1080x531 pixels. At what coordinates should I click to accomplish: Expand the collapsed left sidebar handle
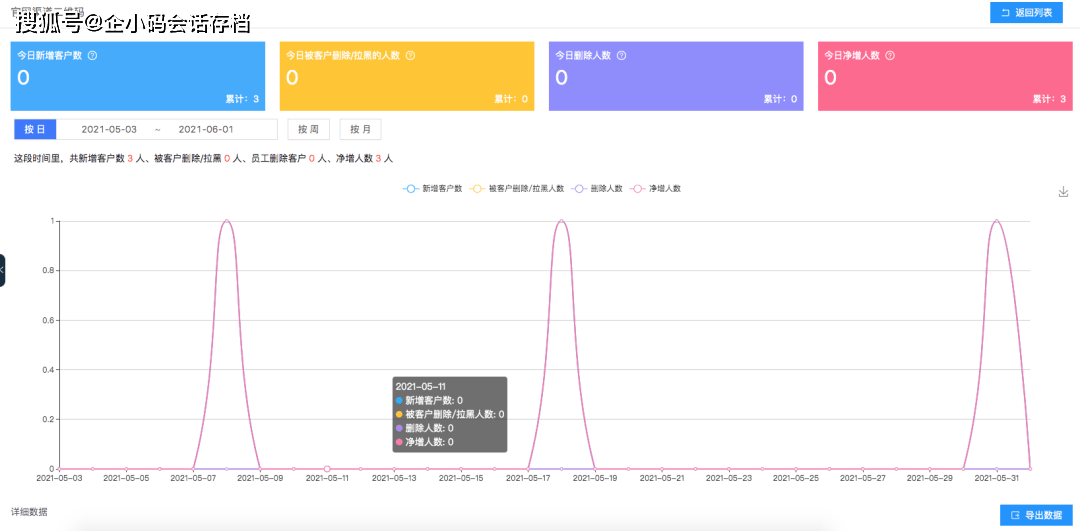2,270
